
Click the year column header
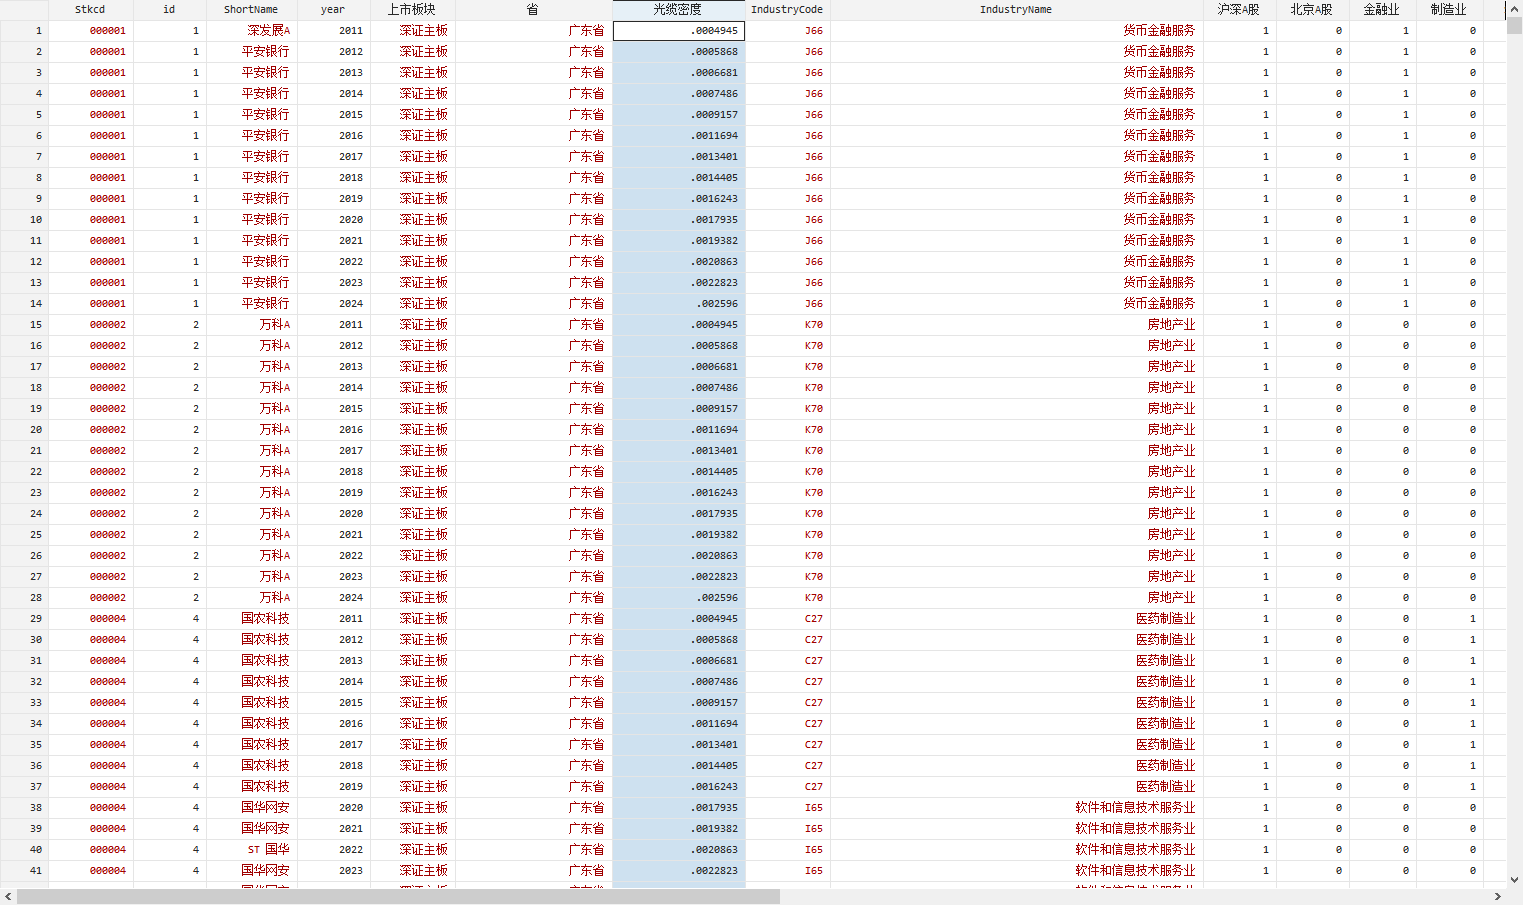coord(333,9)
